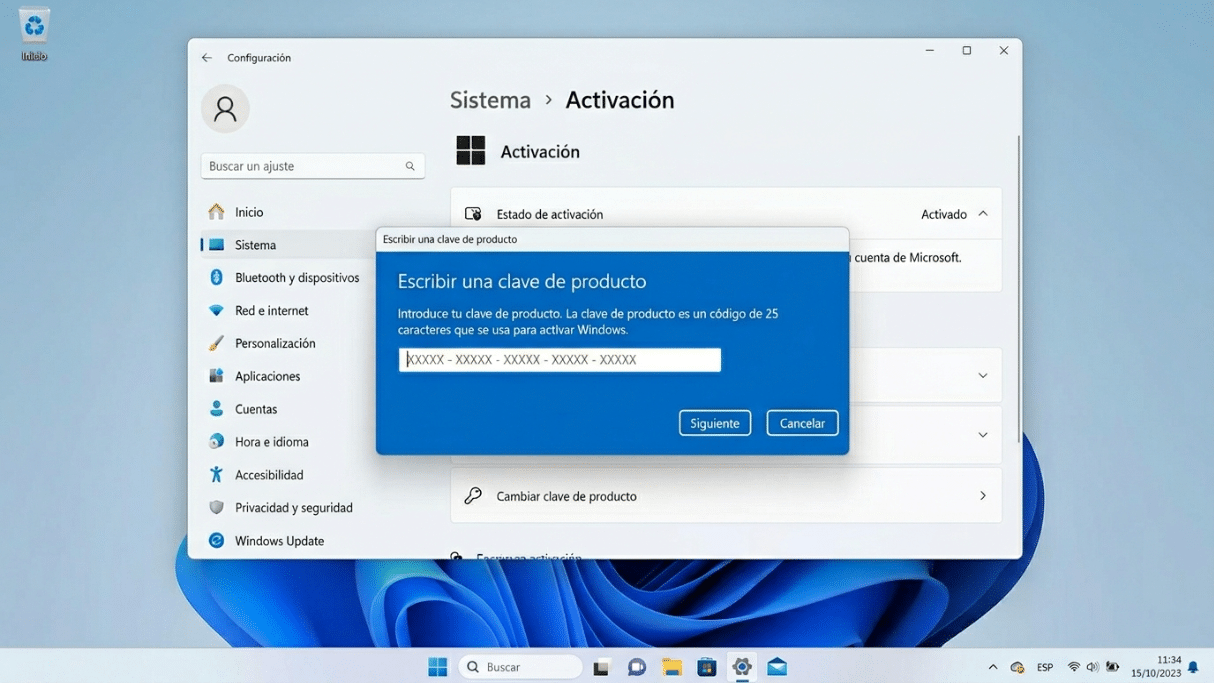Open Settings gear on taskbar
The width and height of the screenshot is (1214, 683).
[x=742, y=667]
